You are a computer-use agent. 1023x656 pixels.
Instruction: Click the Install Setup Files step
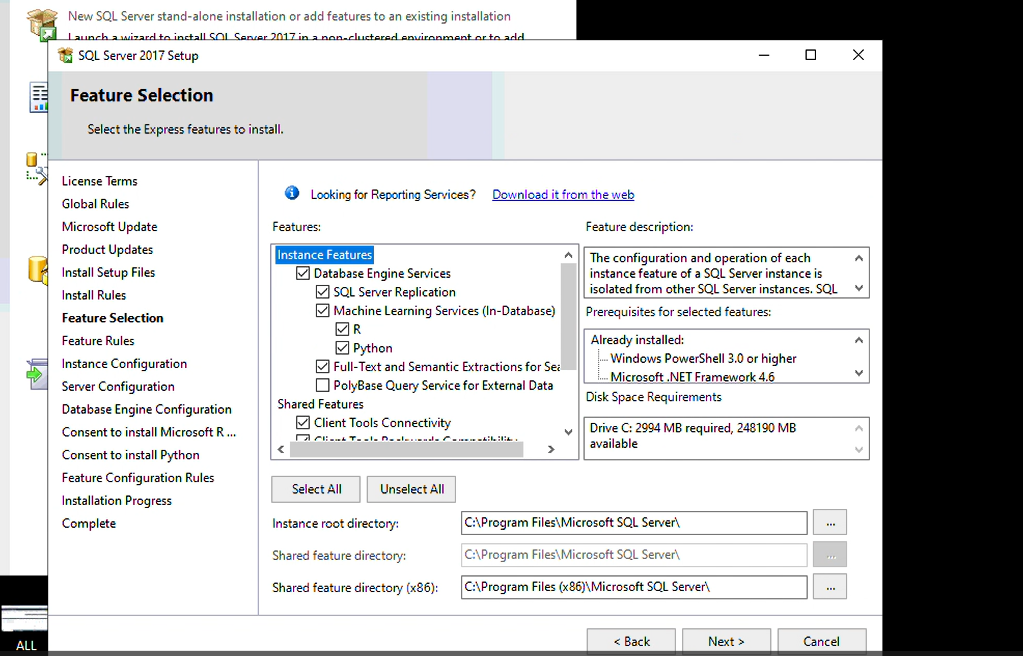108,272
